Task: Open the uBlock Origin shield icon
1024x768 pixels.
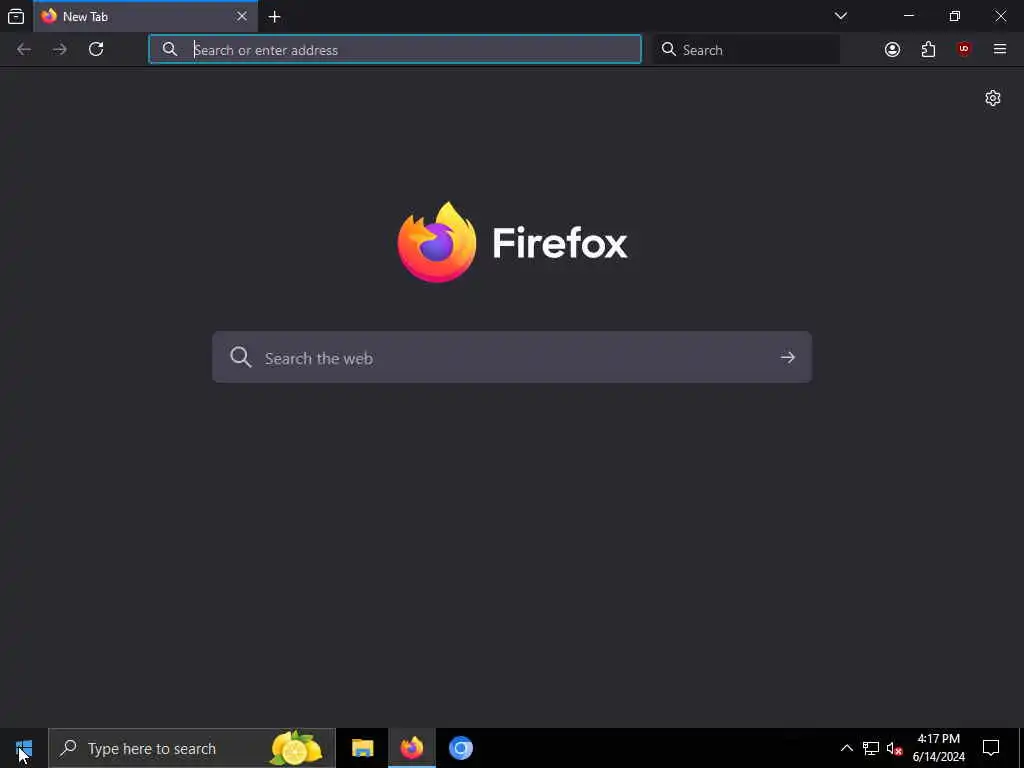Action: pyautogui.click(x=964, y=50)
